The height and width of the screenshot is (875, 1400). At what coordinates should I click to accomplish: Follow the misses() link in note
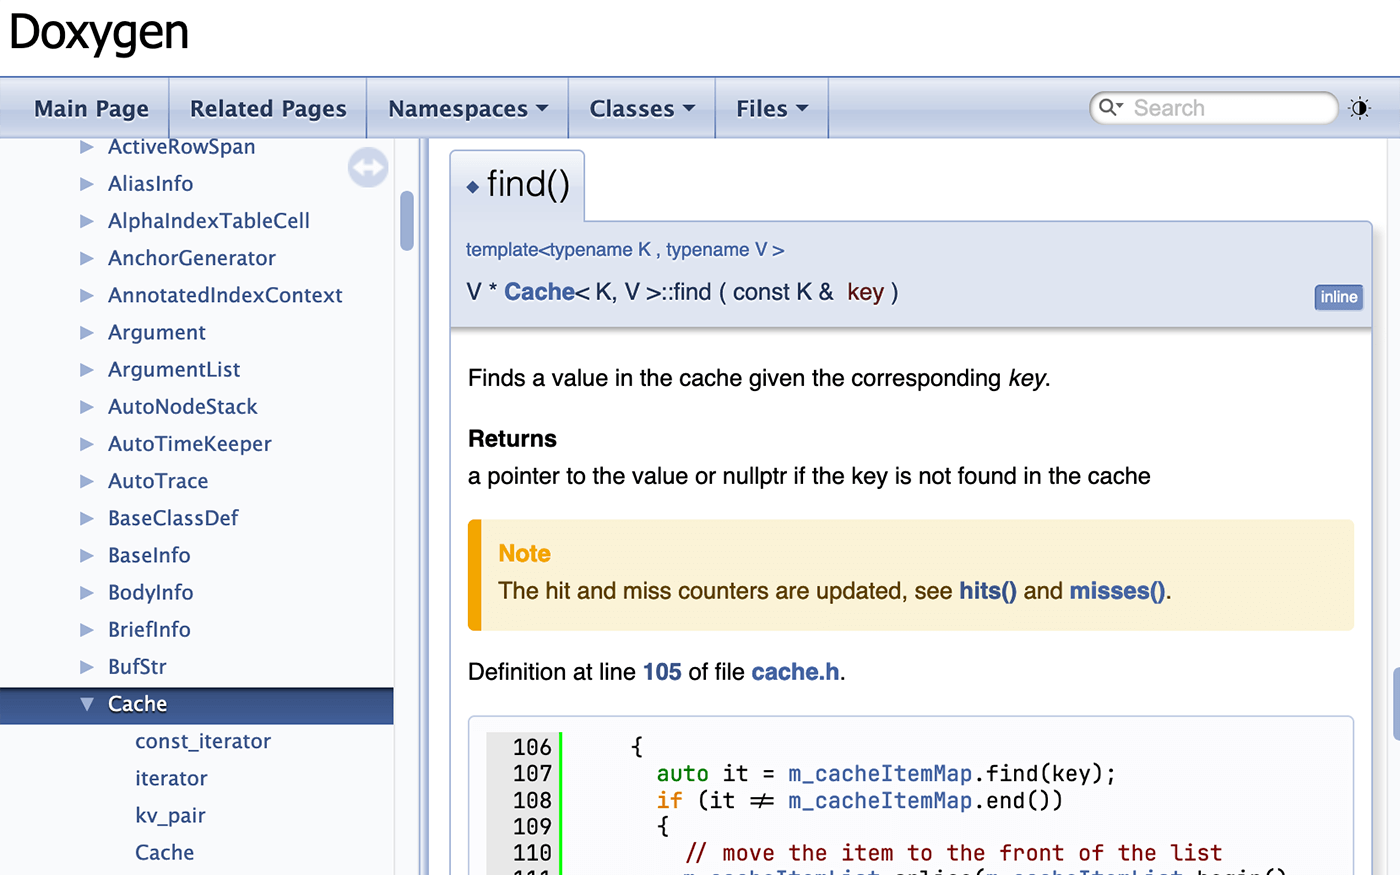click(x=1117, y=591)
